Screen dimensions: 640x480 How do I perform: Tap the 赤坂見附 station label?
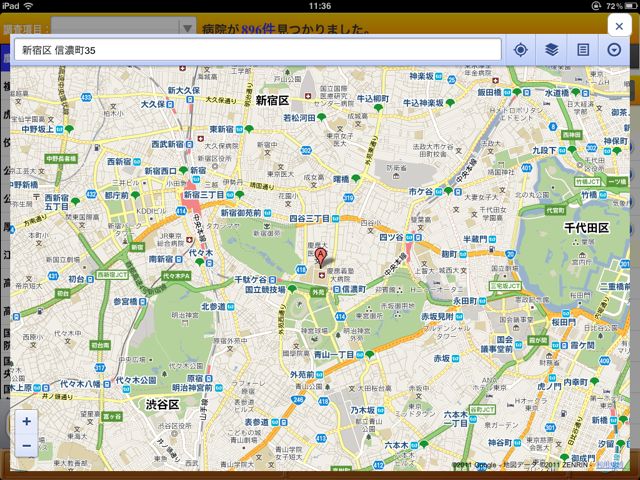click(437, 316)
